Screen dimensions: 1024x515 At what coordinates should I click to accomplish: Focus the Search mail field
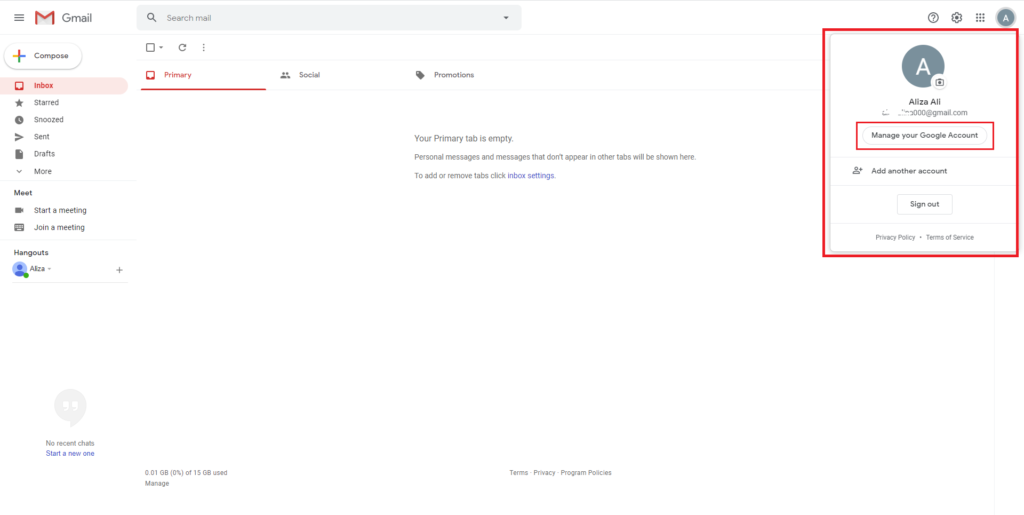tap(329, 18)
